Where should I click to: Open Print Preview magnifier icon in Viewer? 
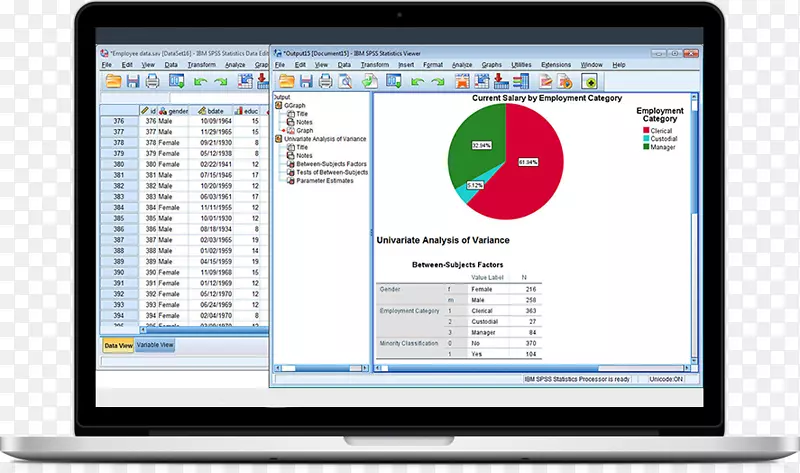click(345, 81)
